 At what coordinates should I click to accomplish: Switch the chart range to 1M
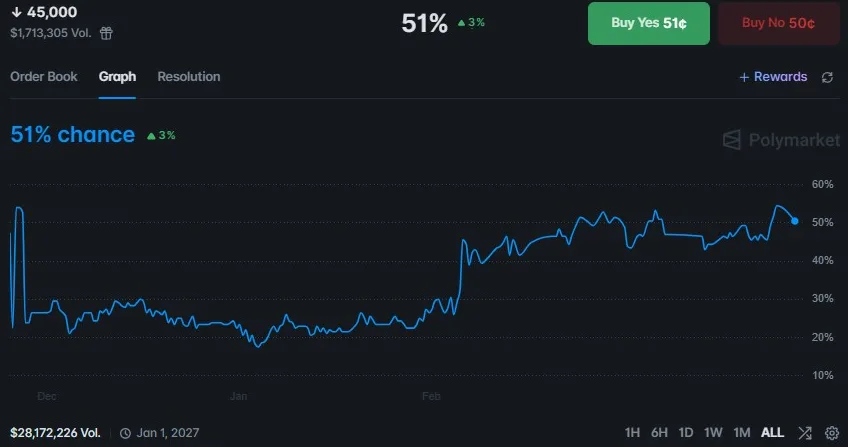(x=741, y=433)
